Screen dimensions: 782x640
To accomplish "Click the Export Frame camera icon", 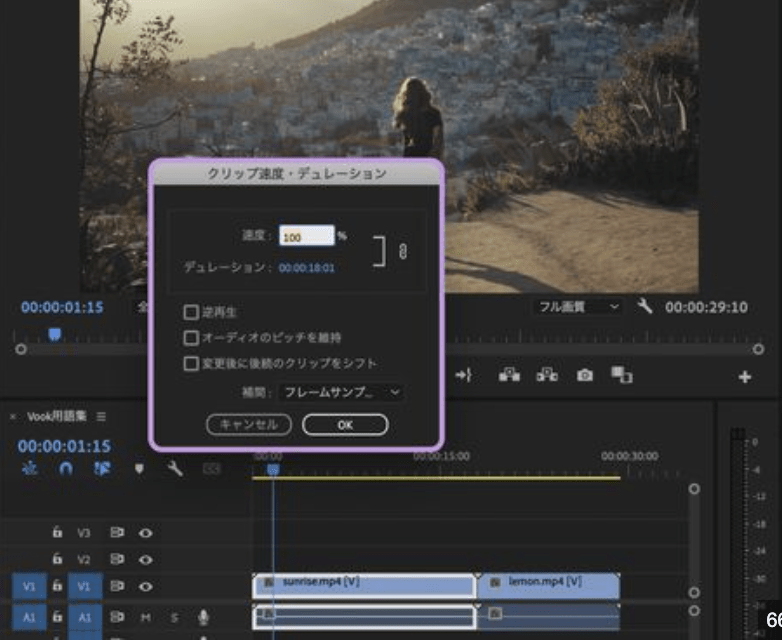I will coord(584,375).
